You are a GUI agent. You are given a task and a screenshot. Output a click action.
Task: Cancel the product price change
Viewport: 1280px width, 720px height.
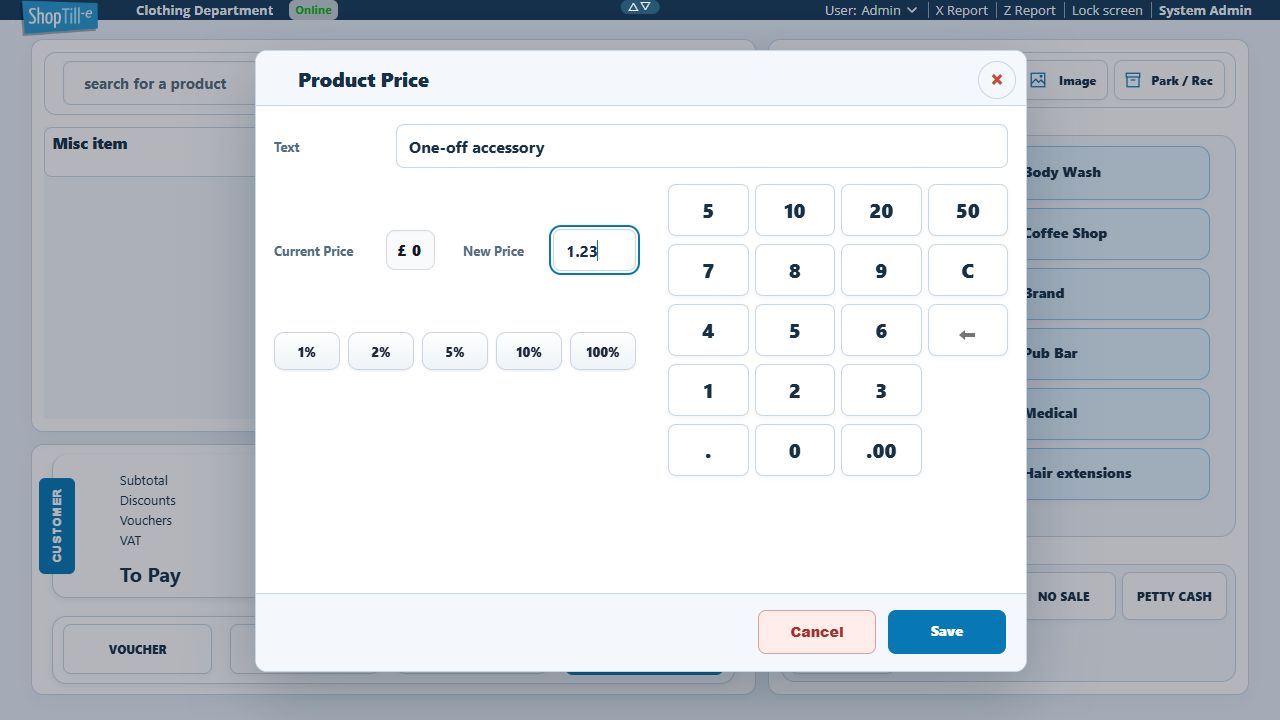tap(817, 632)
